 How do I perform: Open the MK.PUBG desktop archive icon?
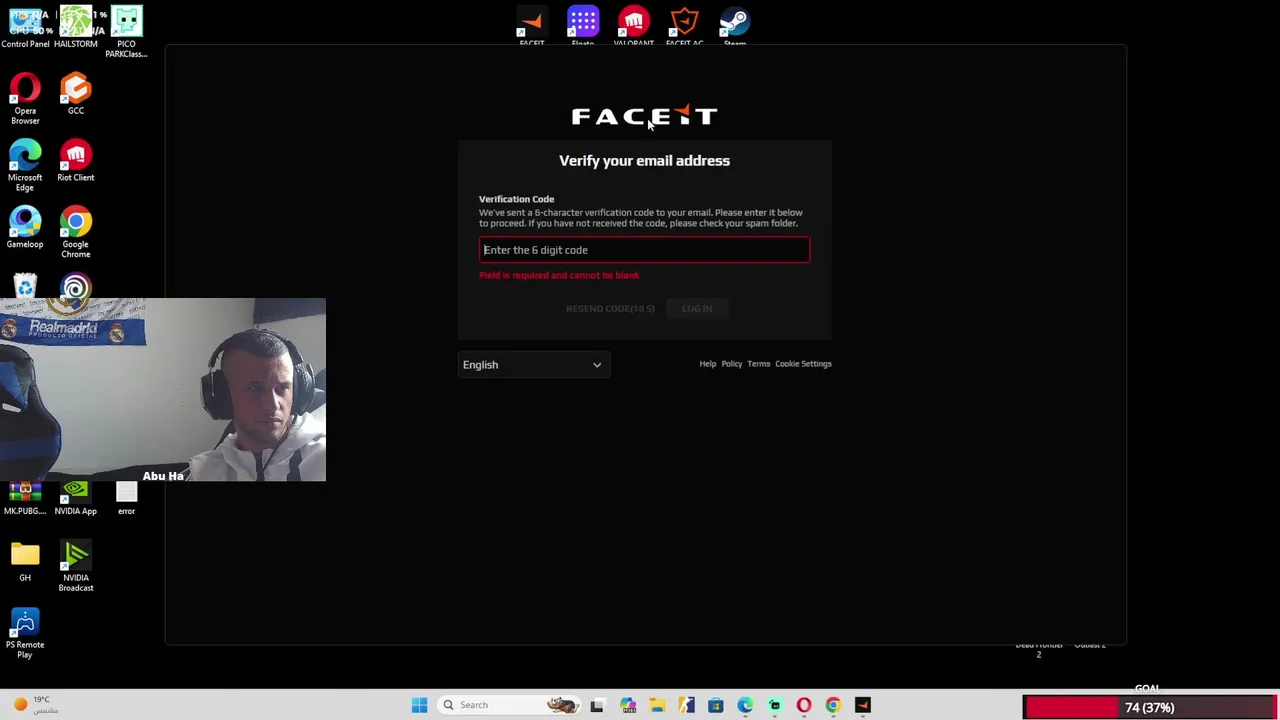pos(25,499)
